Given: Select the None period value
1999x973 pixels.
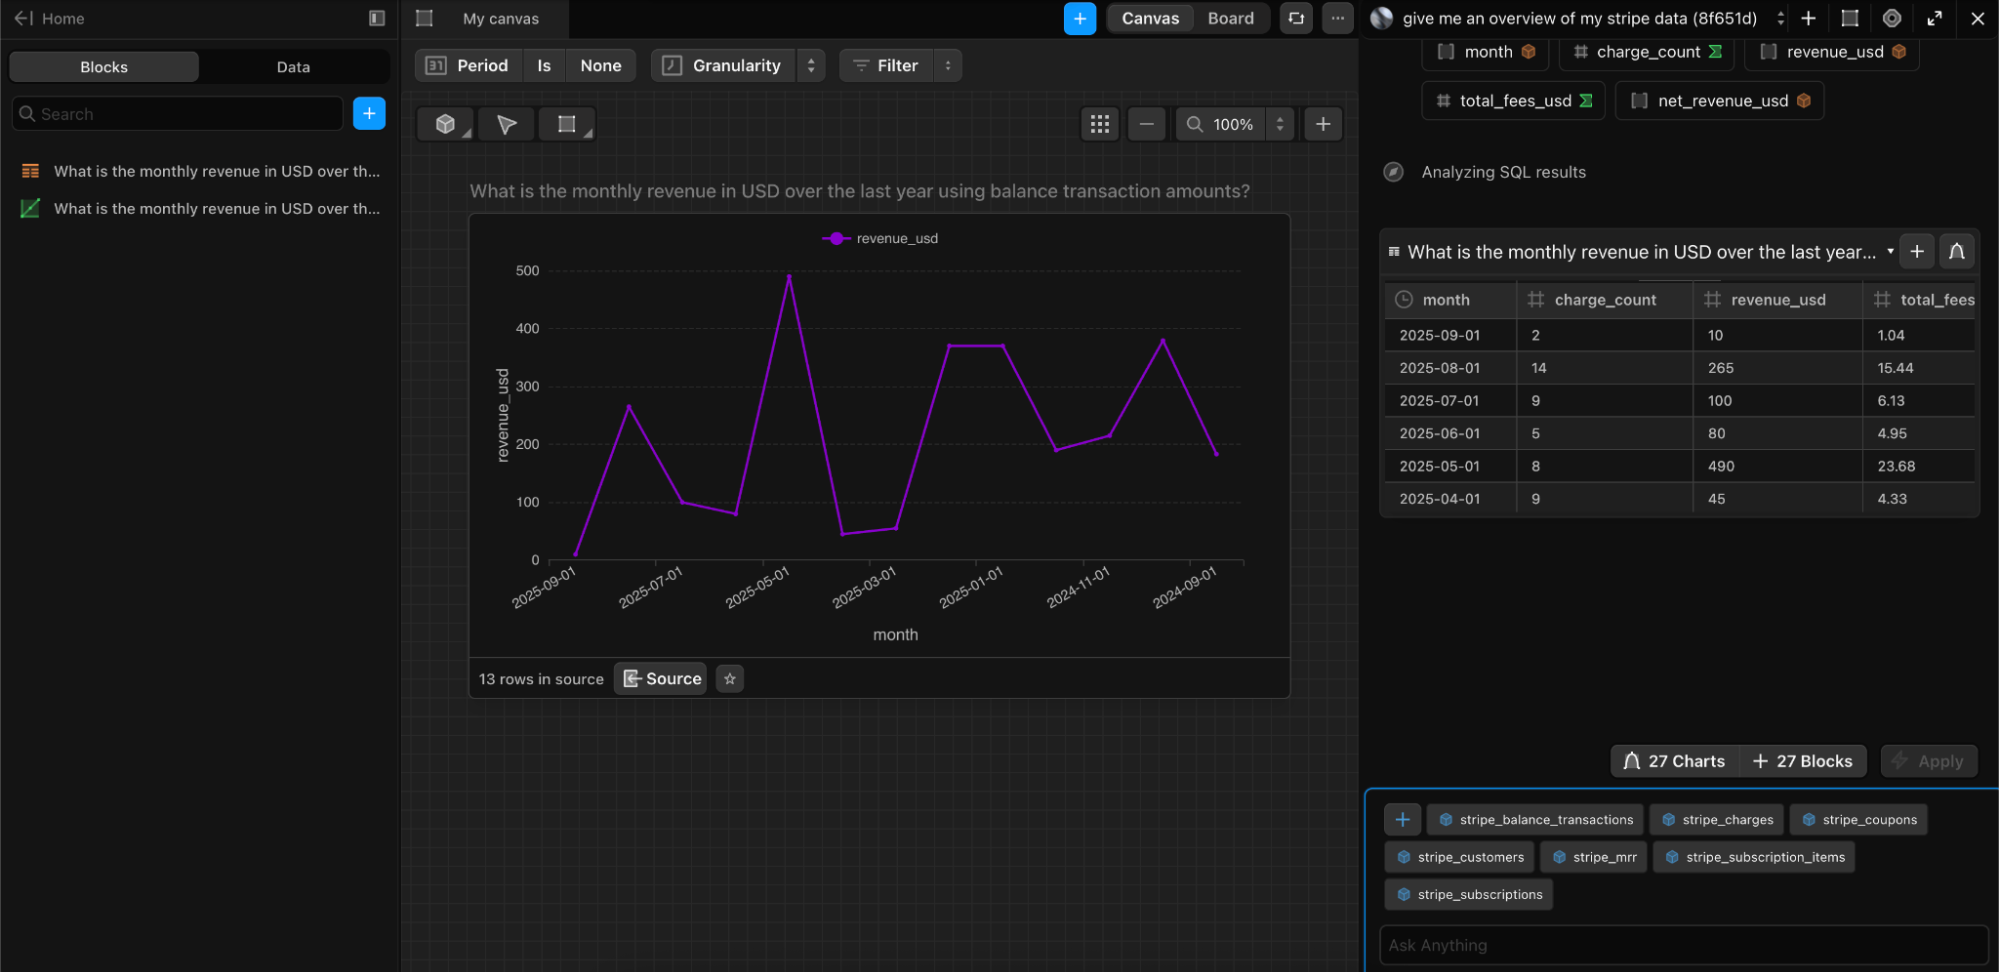Looking at the screenshot, I should tap(601, 66).
